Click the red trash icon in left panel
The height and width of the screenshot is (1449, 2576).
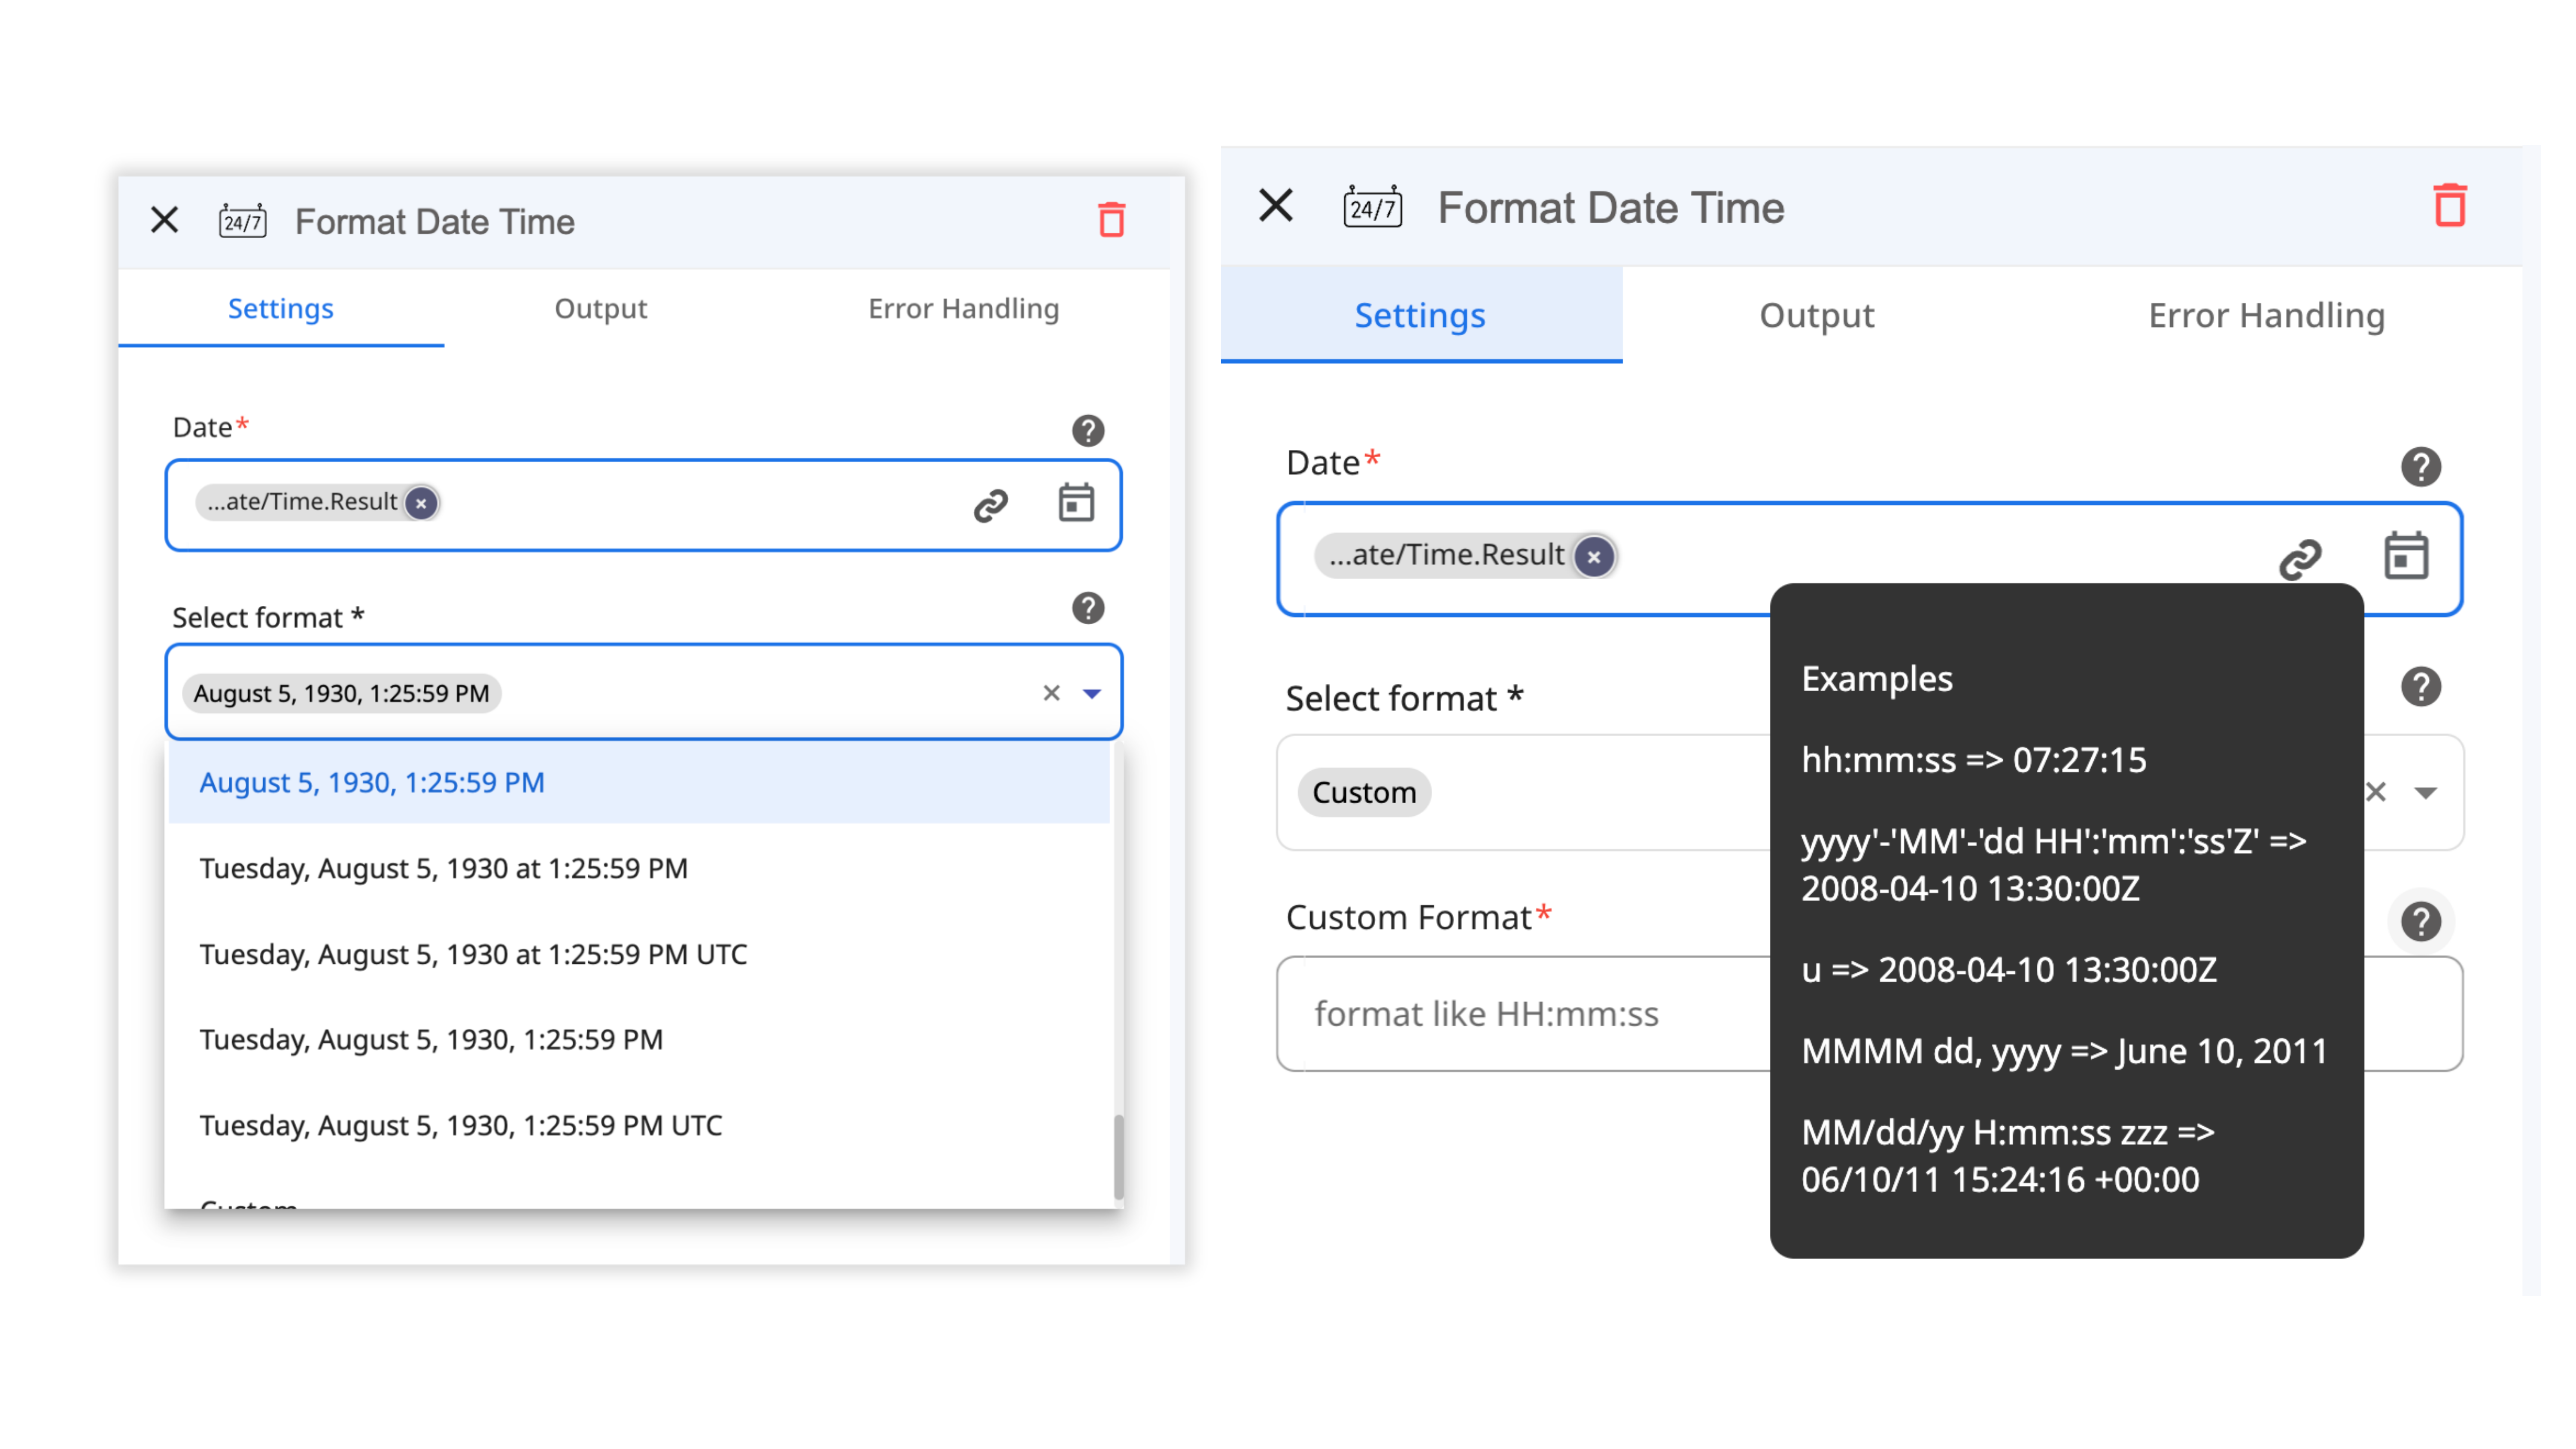click(x=1111, y=220)
